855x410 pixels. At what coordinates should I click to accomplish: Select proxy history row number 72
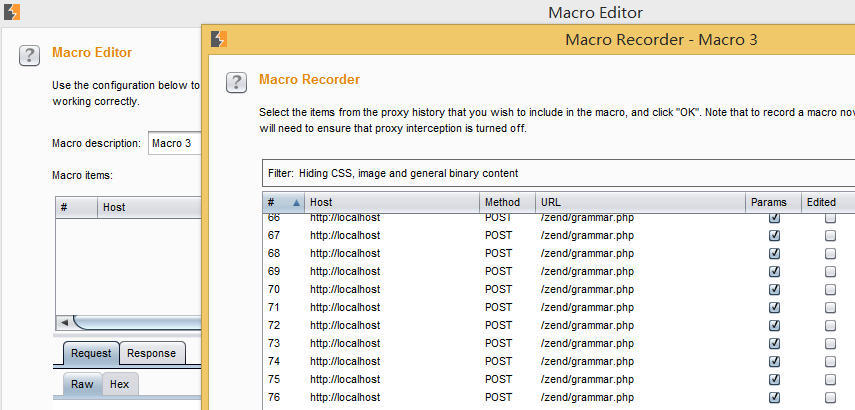click(x=558, y=325)
